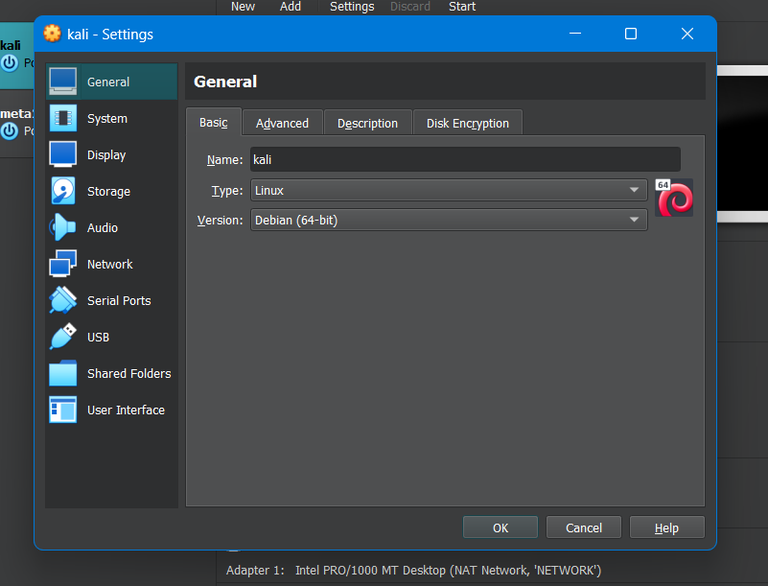768x586 pixels.
Task: Select the meta VM in the VirtualBox list
Action: [17, 123]
